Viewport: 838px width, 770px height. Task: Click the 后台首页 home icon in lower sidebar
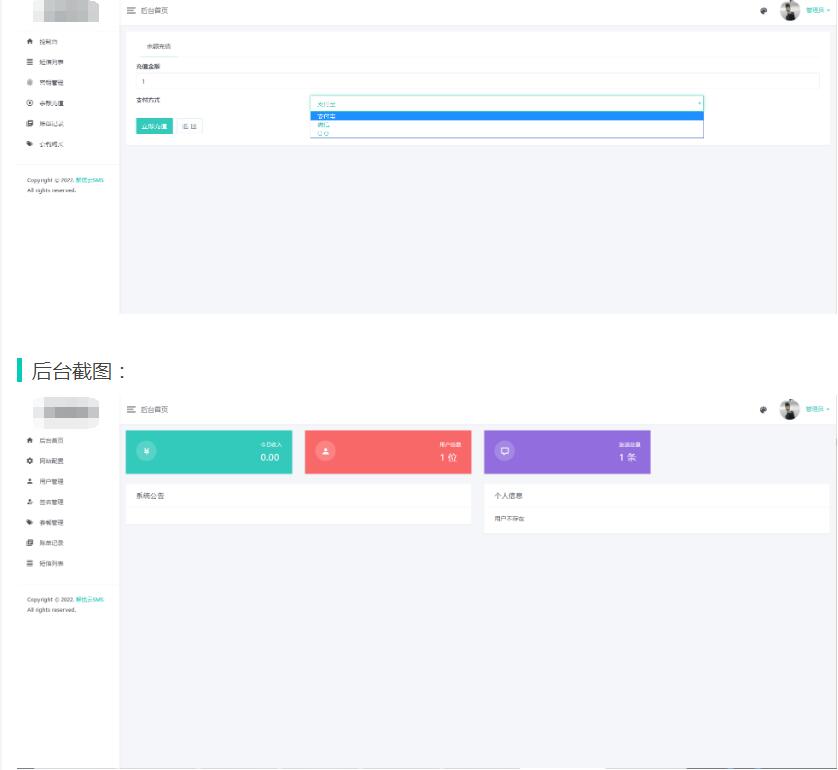click(29, 440)
